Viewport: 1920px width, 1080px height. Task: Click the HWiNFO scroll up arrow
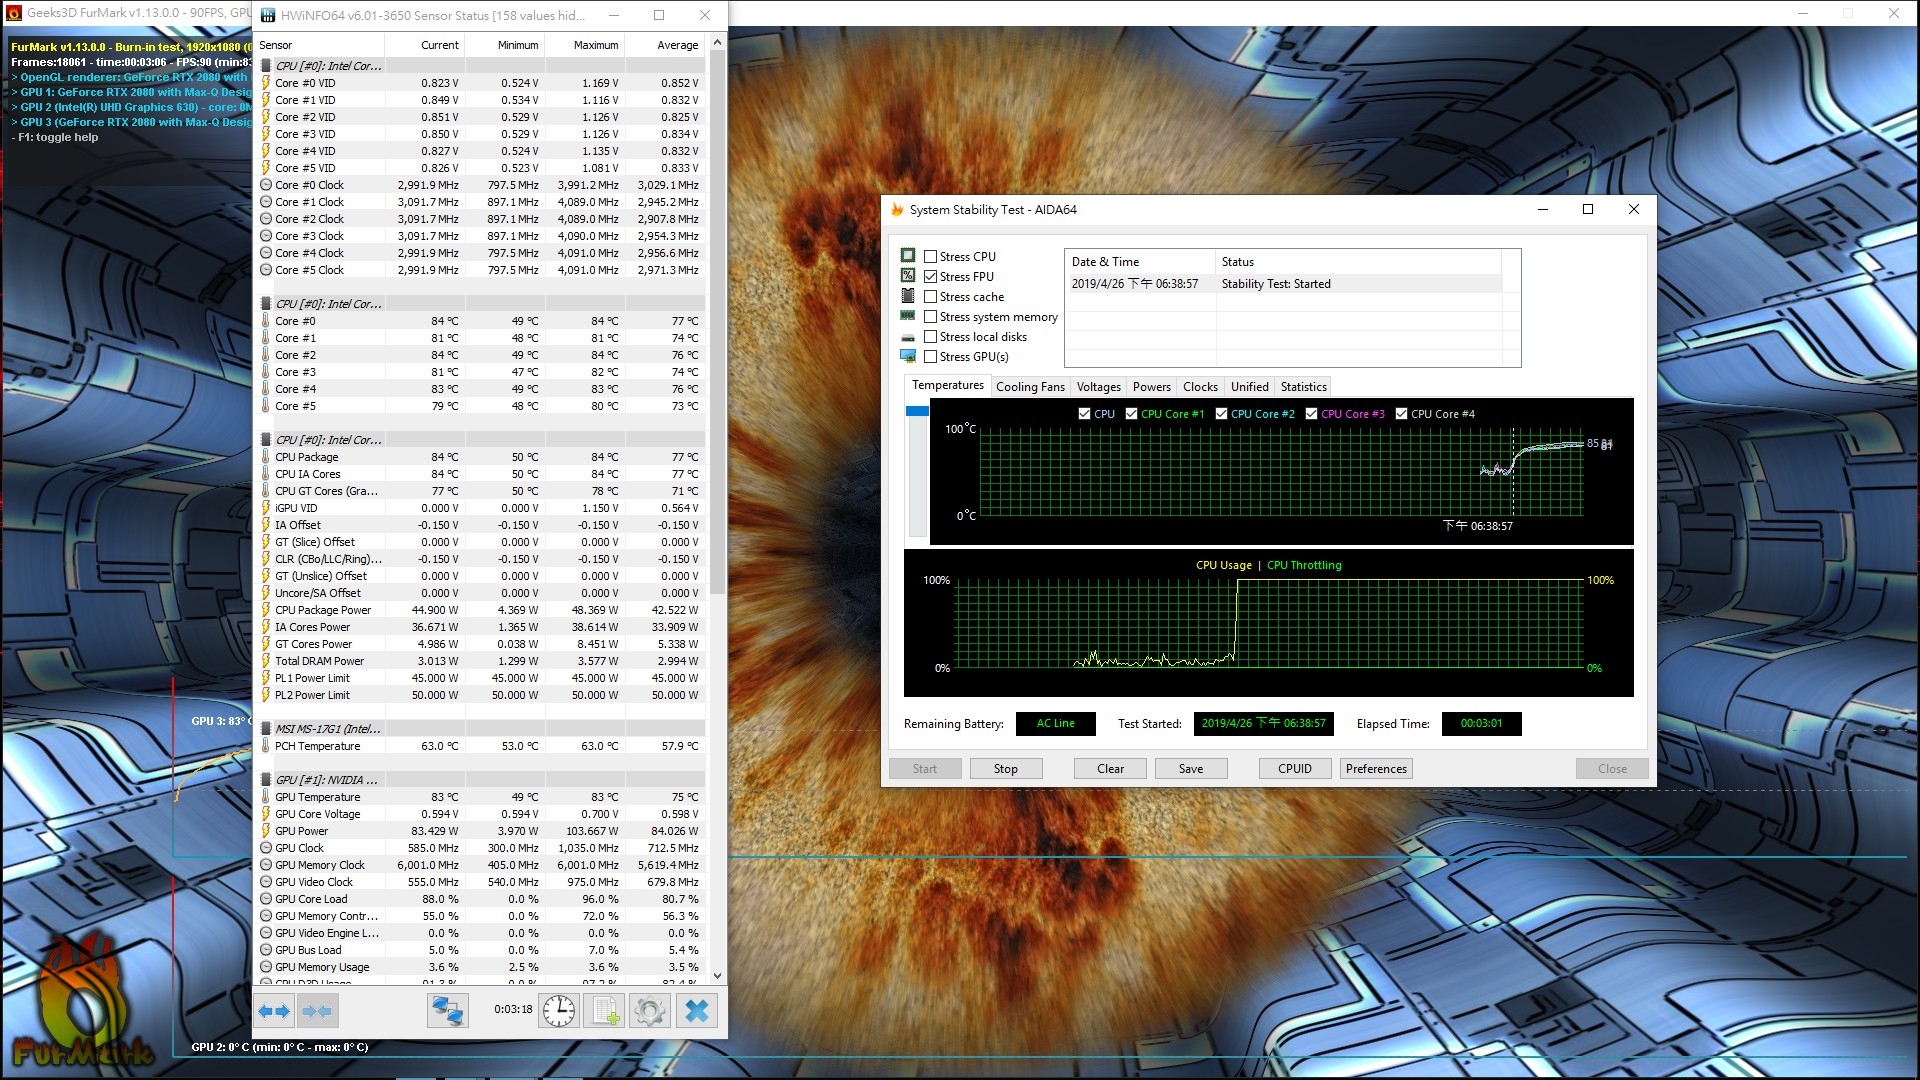click(717, 42)
